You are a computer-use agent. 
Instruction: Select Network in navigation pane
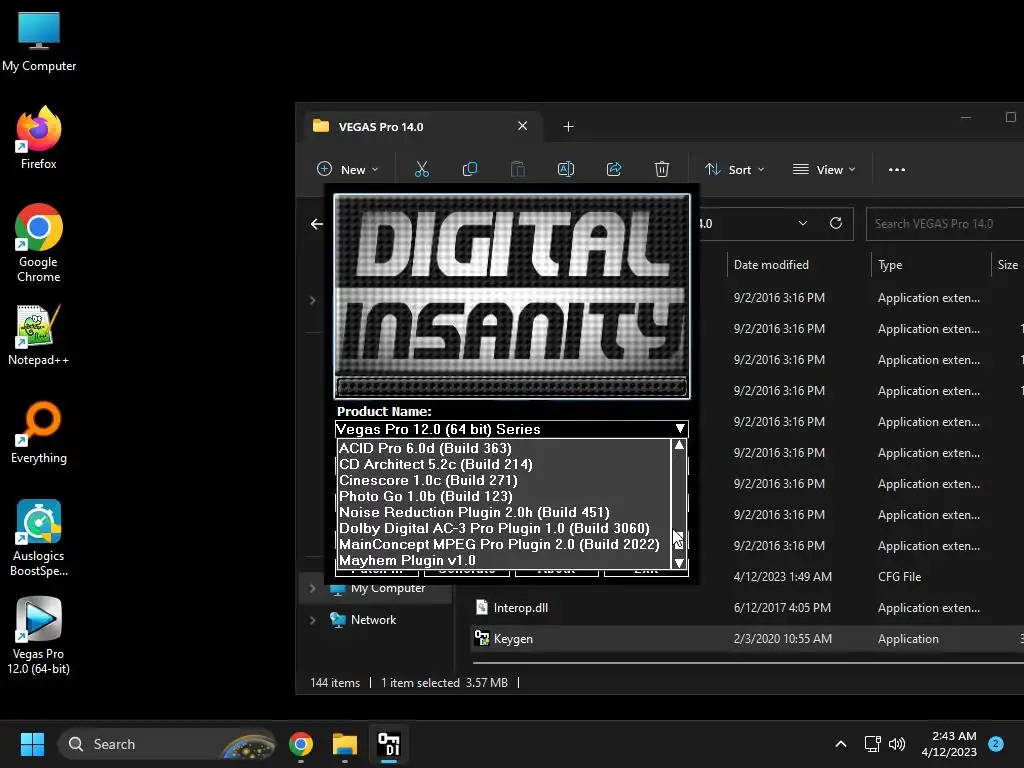pos(373,620)
